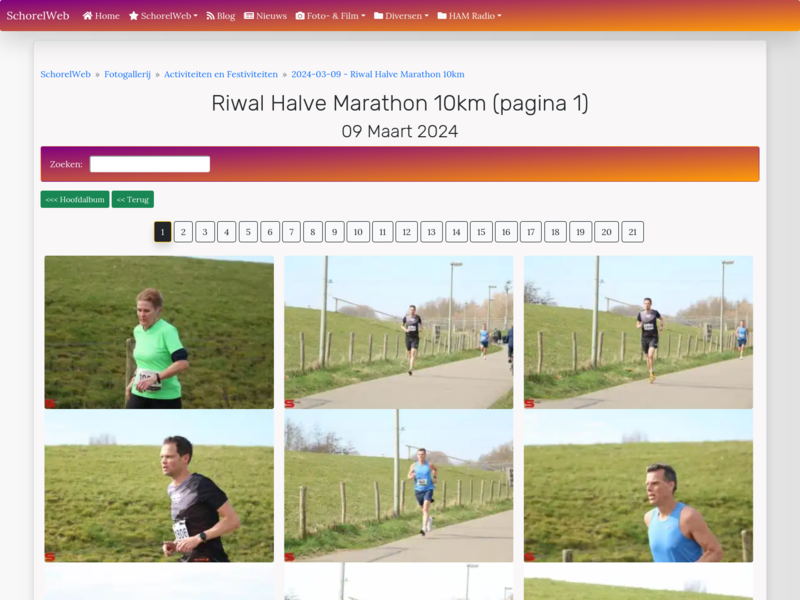Go to gallery page 17
This screenshot has width=800, height=600.
tap(531, 232)
